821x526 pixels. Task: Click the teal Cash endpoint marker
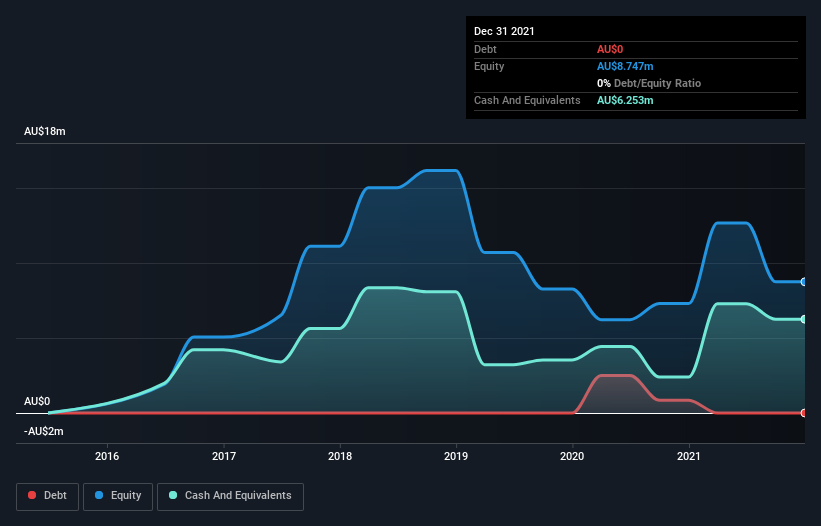804,319
